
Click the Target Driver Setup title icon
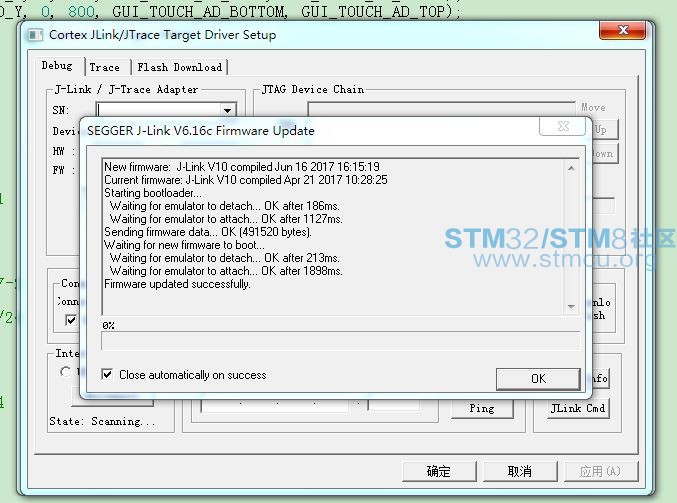point(35,35)
